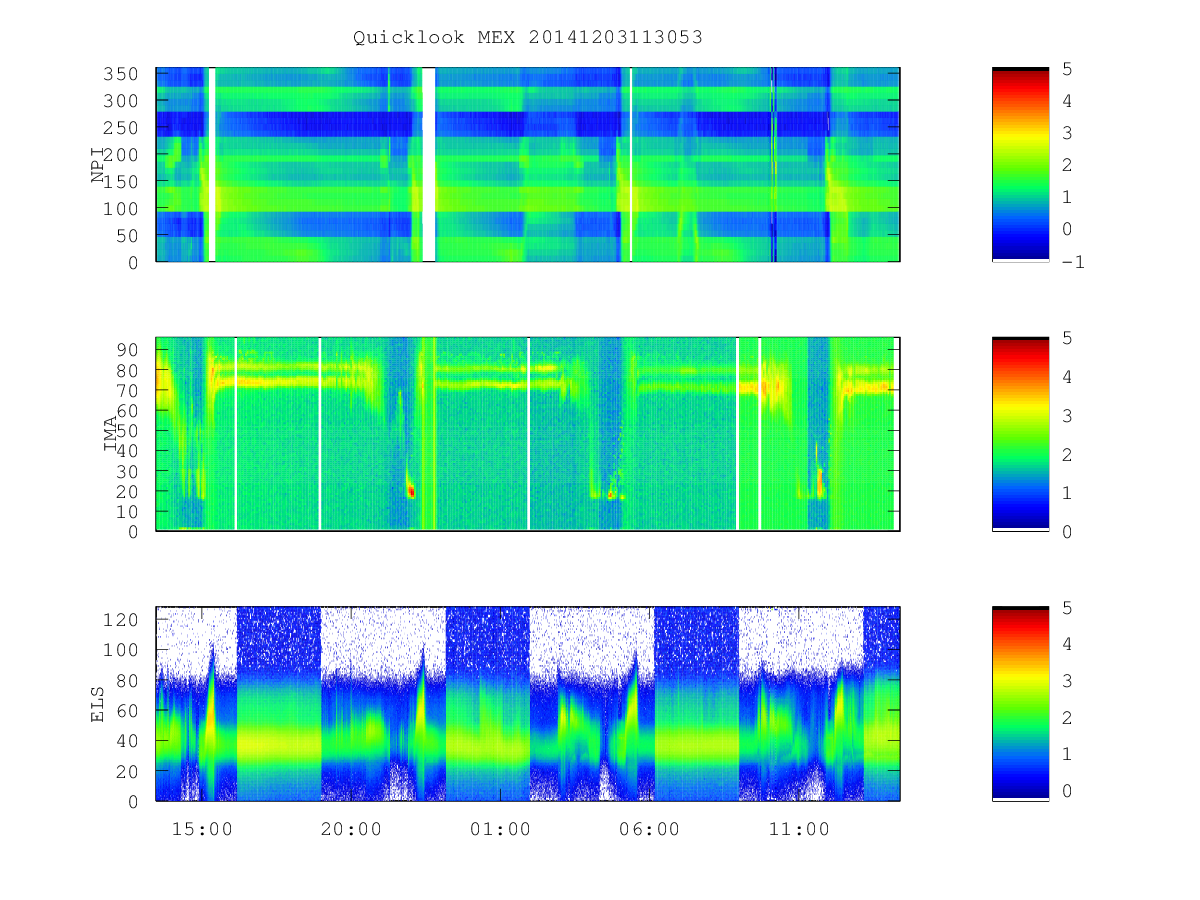This screenshot has height=900, width=1200.
Task: Click the ELS spectrogram panel
Action: [528, 704]
